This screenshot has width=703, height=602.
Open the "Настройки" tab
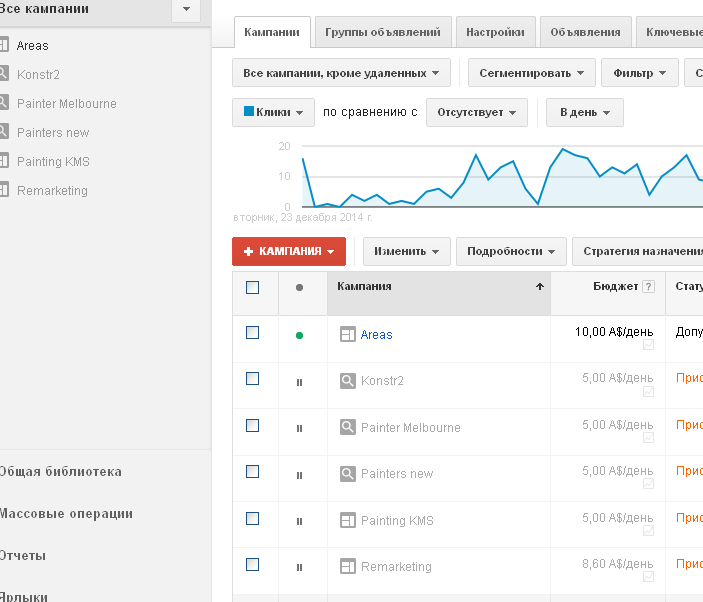tap(495, 32)
